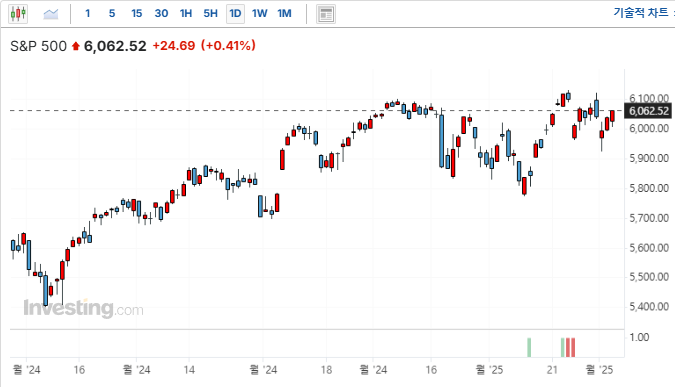Select the 1D daily interval
The image size is (675, 387).
click(x=235, y=14)
